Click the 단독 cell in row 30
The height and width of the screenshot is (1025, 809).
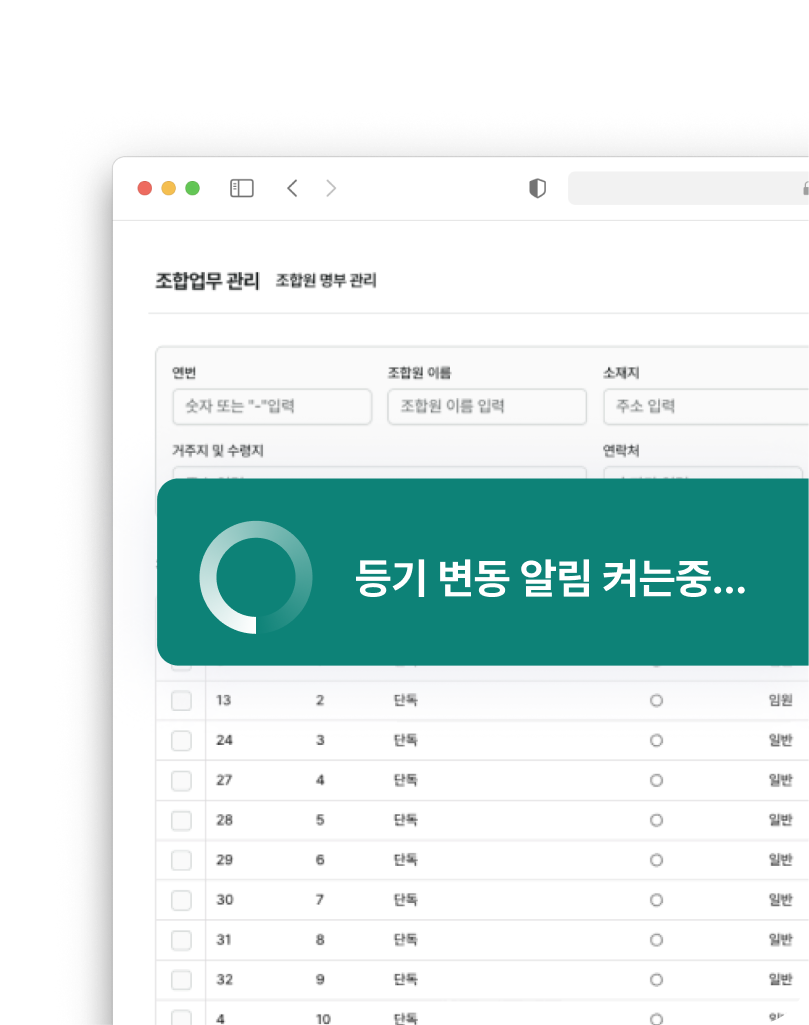pyautogui.click(x=405, y=899)
